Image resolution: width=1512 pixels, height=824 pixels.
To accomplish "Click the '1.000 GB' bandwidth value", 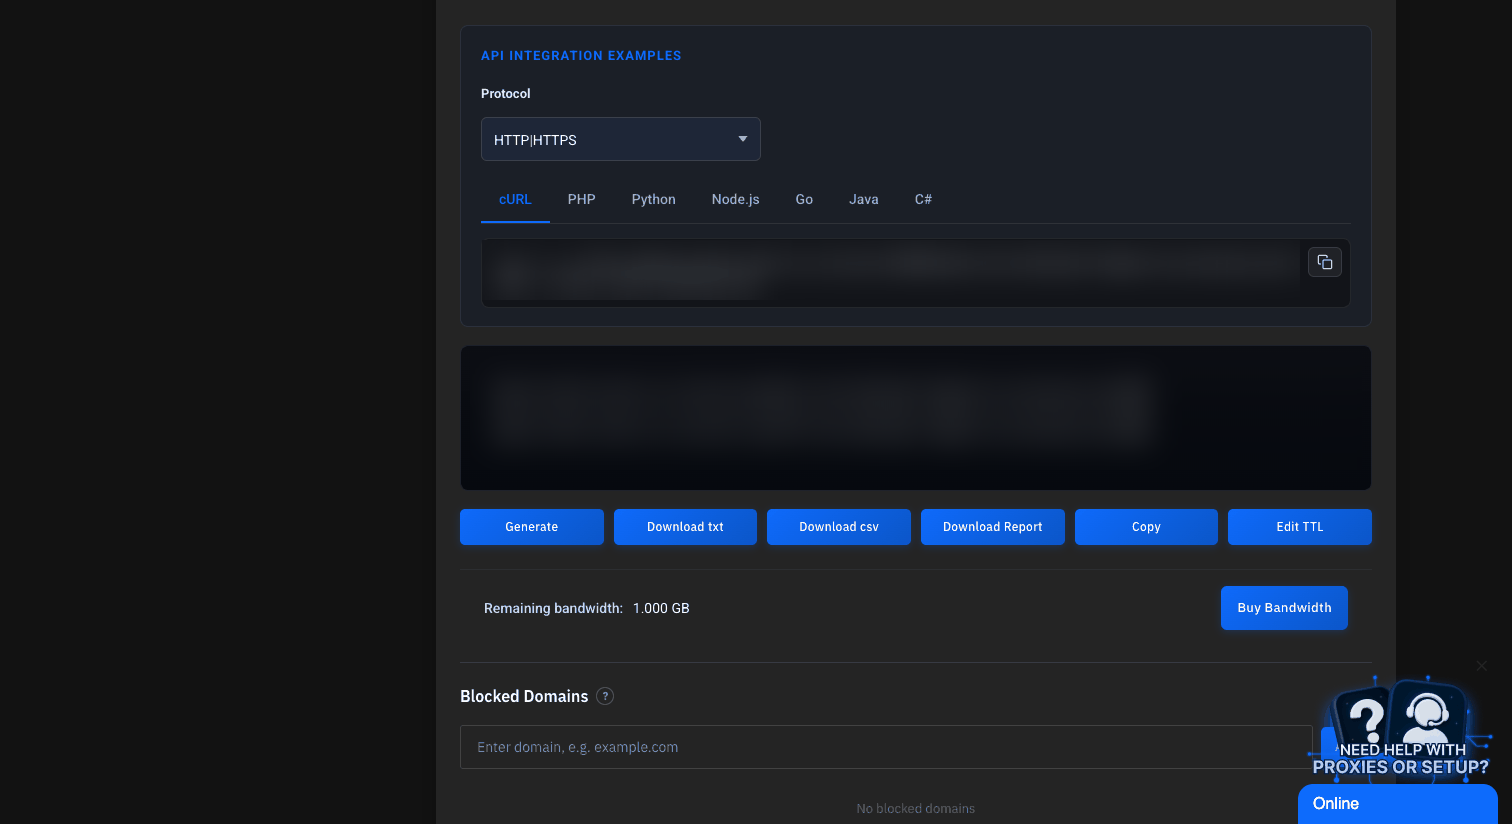I will coord(661,608).
